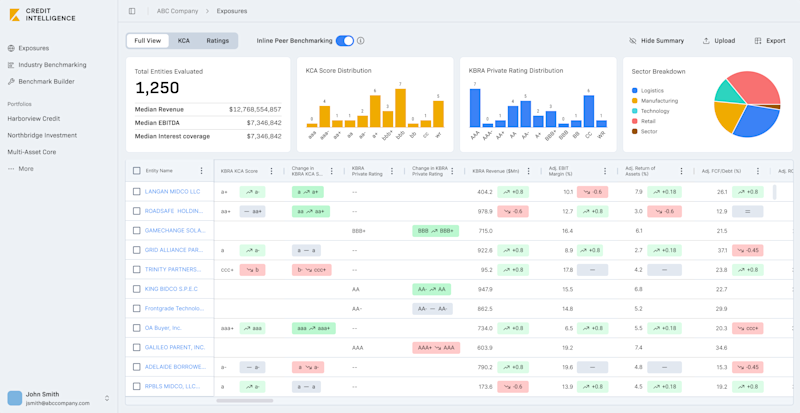800x413 pixels.
Task: Open Benchmark Builder page
Action: (41, 82)
